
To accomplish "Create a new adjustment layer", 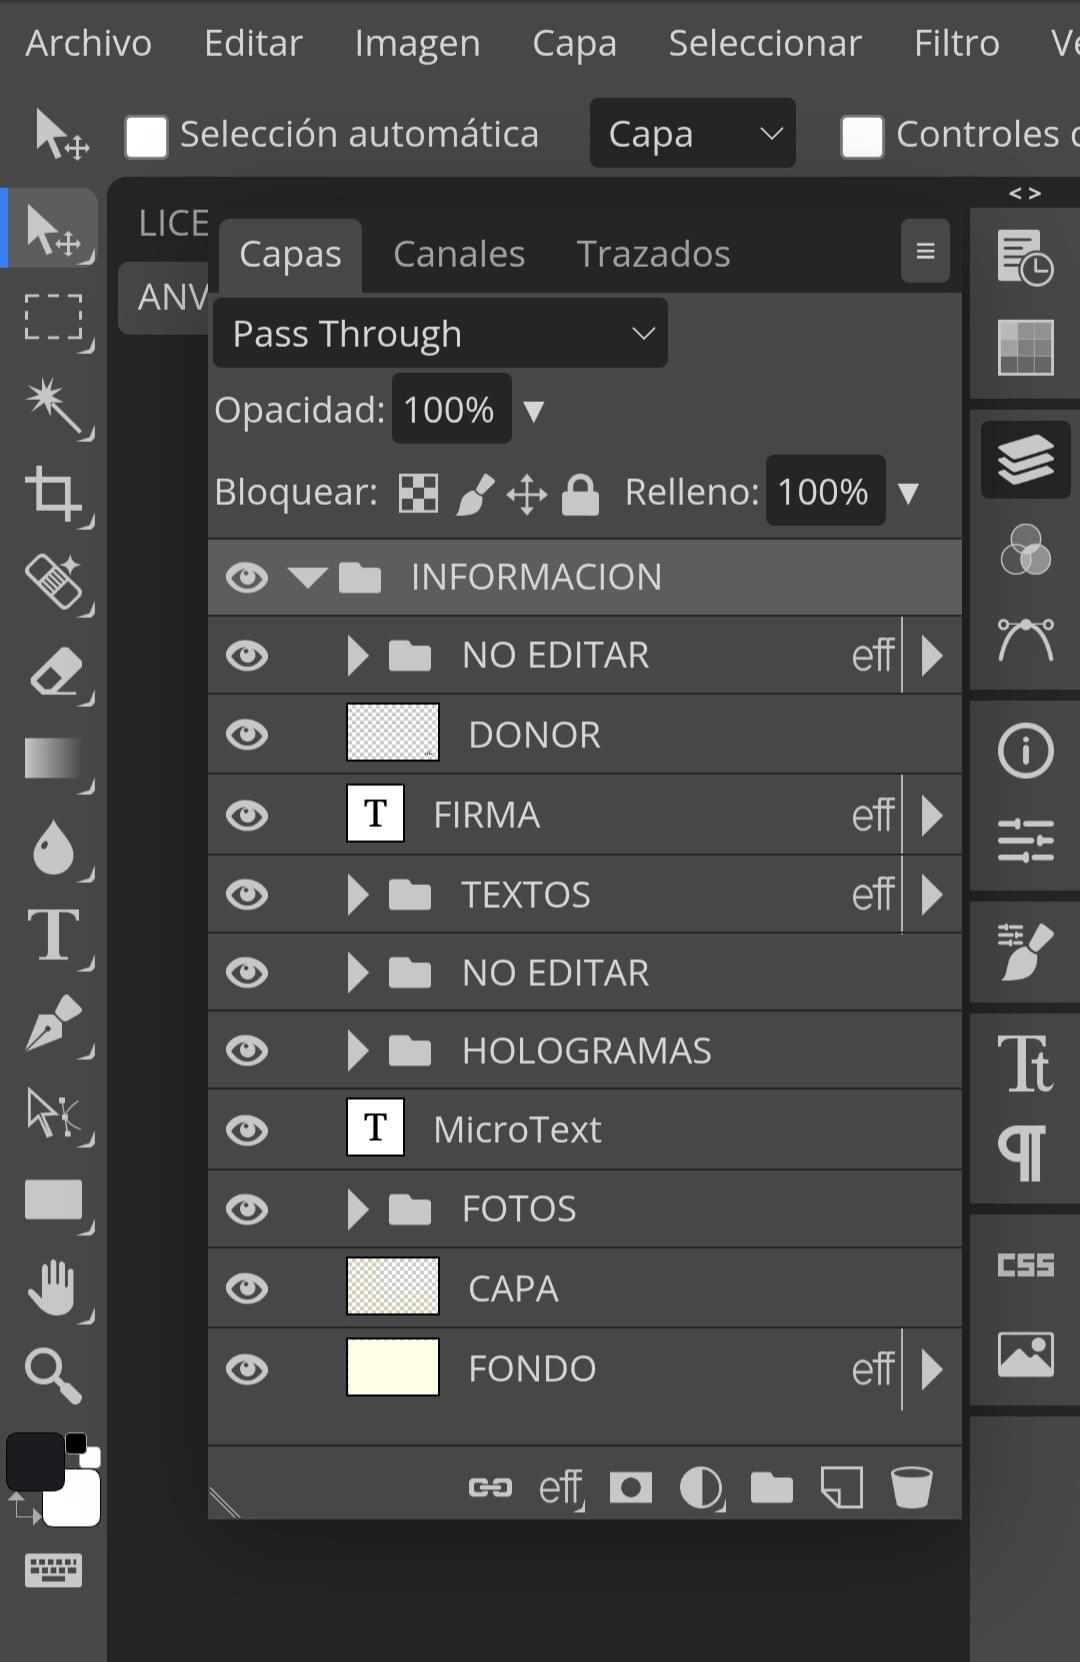I will point(701,1488).
